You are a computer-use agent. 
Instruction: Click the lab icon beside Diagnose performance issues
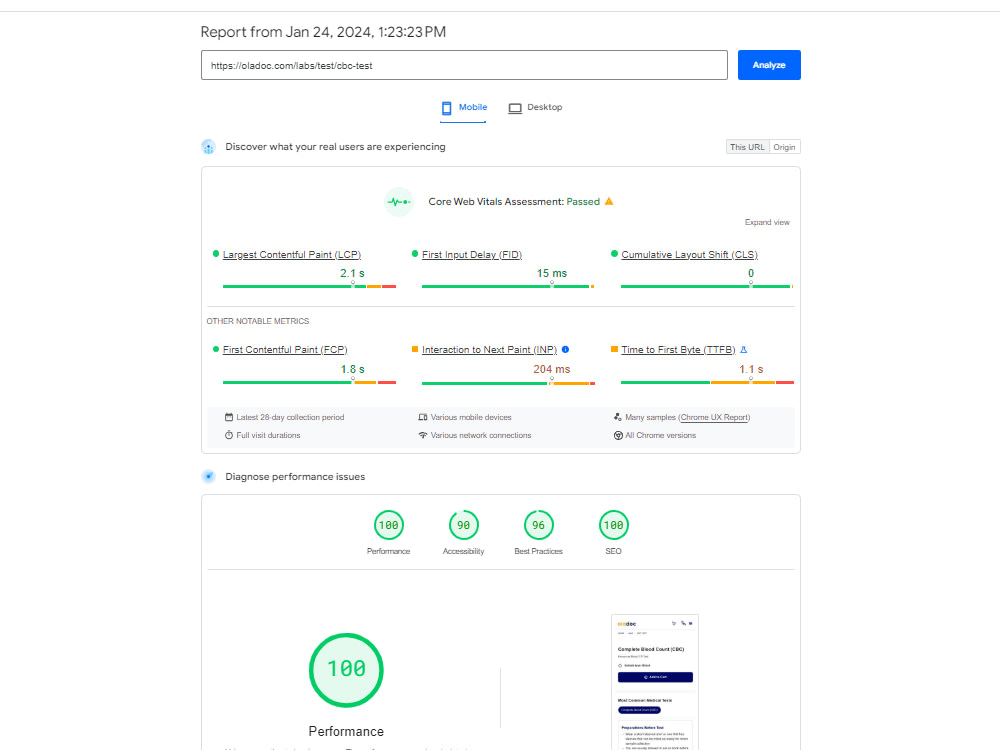[x=209, y=476]
